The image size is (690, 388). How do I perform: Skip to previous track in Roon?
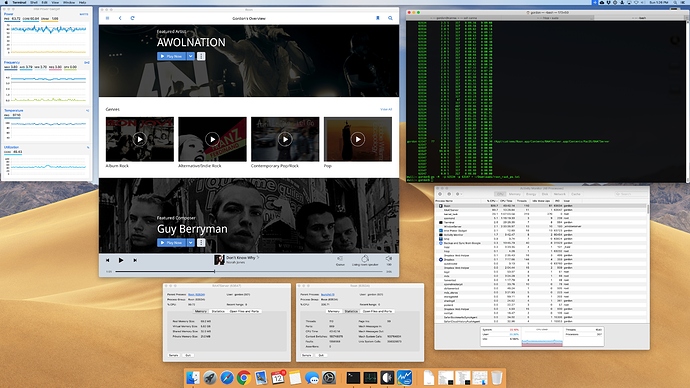click(x=107, y=260)
